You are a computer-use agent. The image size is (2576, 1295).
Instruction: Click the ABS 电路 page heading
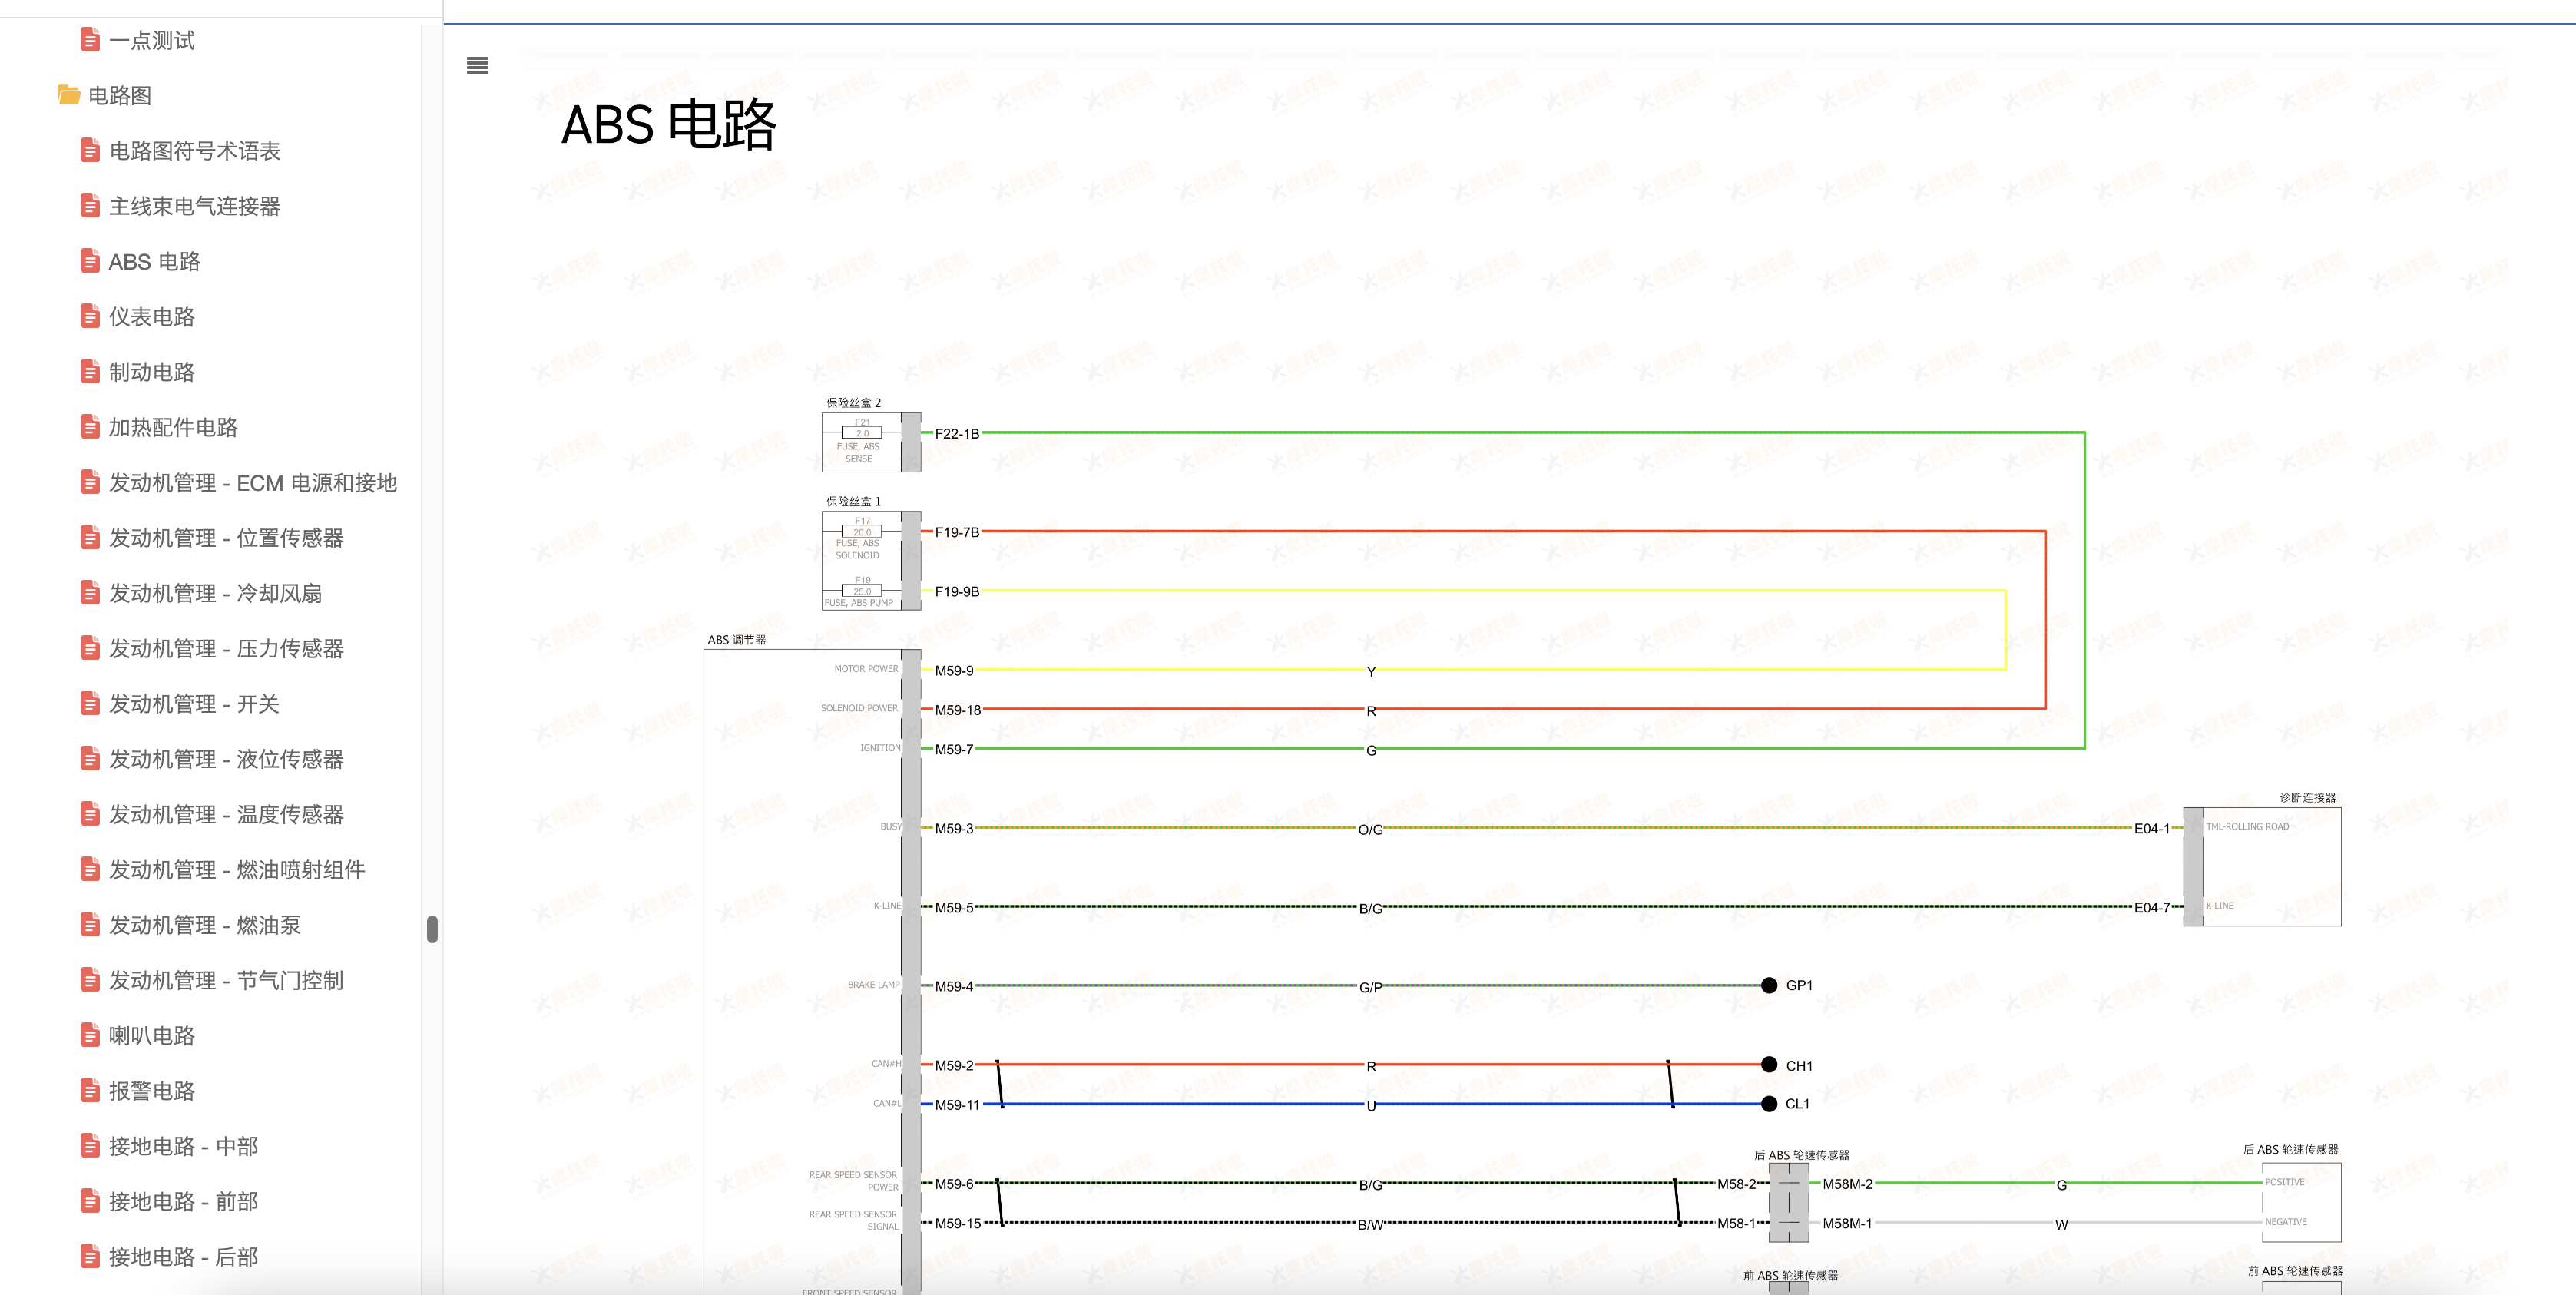pyautogui.click(x=669, y=125)
